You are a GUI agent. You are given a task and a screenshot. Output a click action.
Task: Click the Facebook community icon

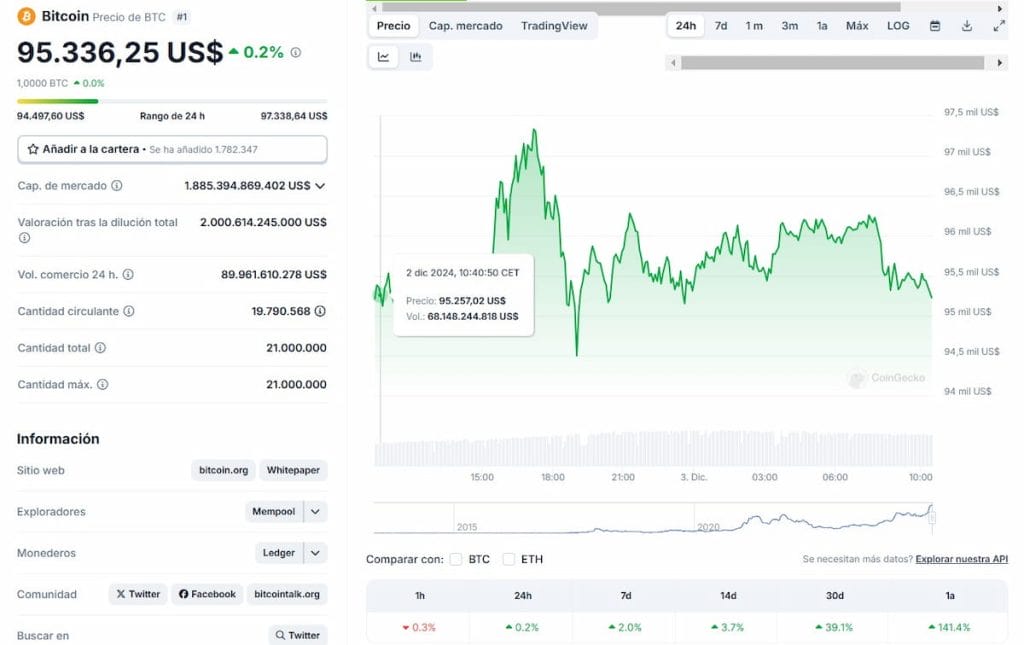pyautogui.click(x=207, y=594)
